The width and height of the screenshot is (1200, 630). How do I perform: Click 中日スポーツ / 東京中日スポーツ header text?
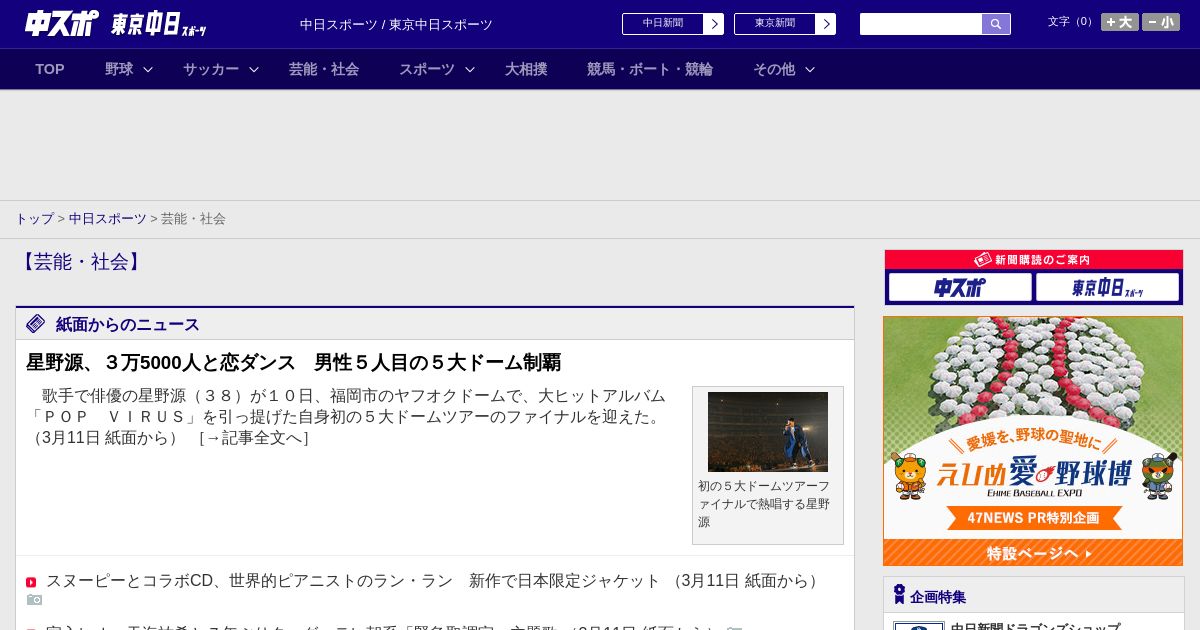396,25
